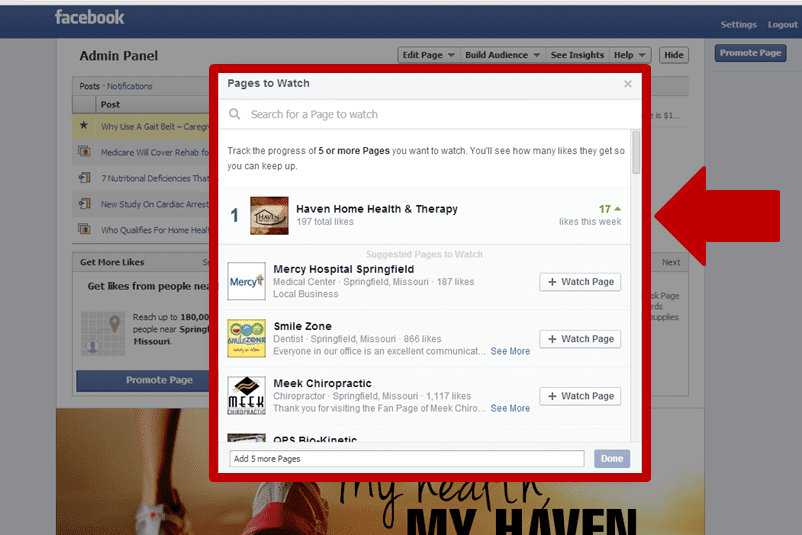Image resolution: width=802 pixels, height=535 pixels.
Task: Click Logout in the top bar
Action: pos(782,25)
